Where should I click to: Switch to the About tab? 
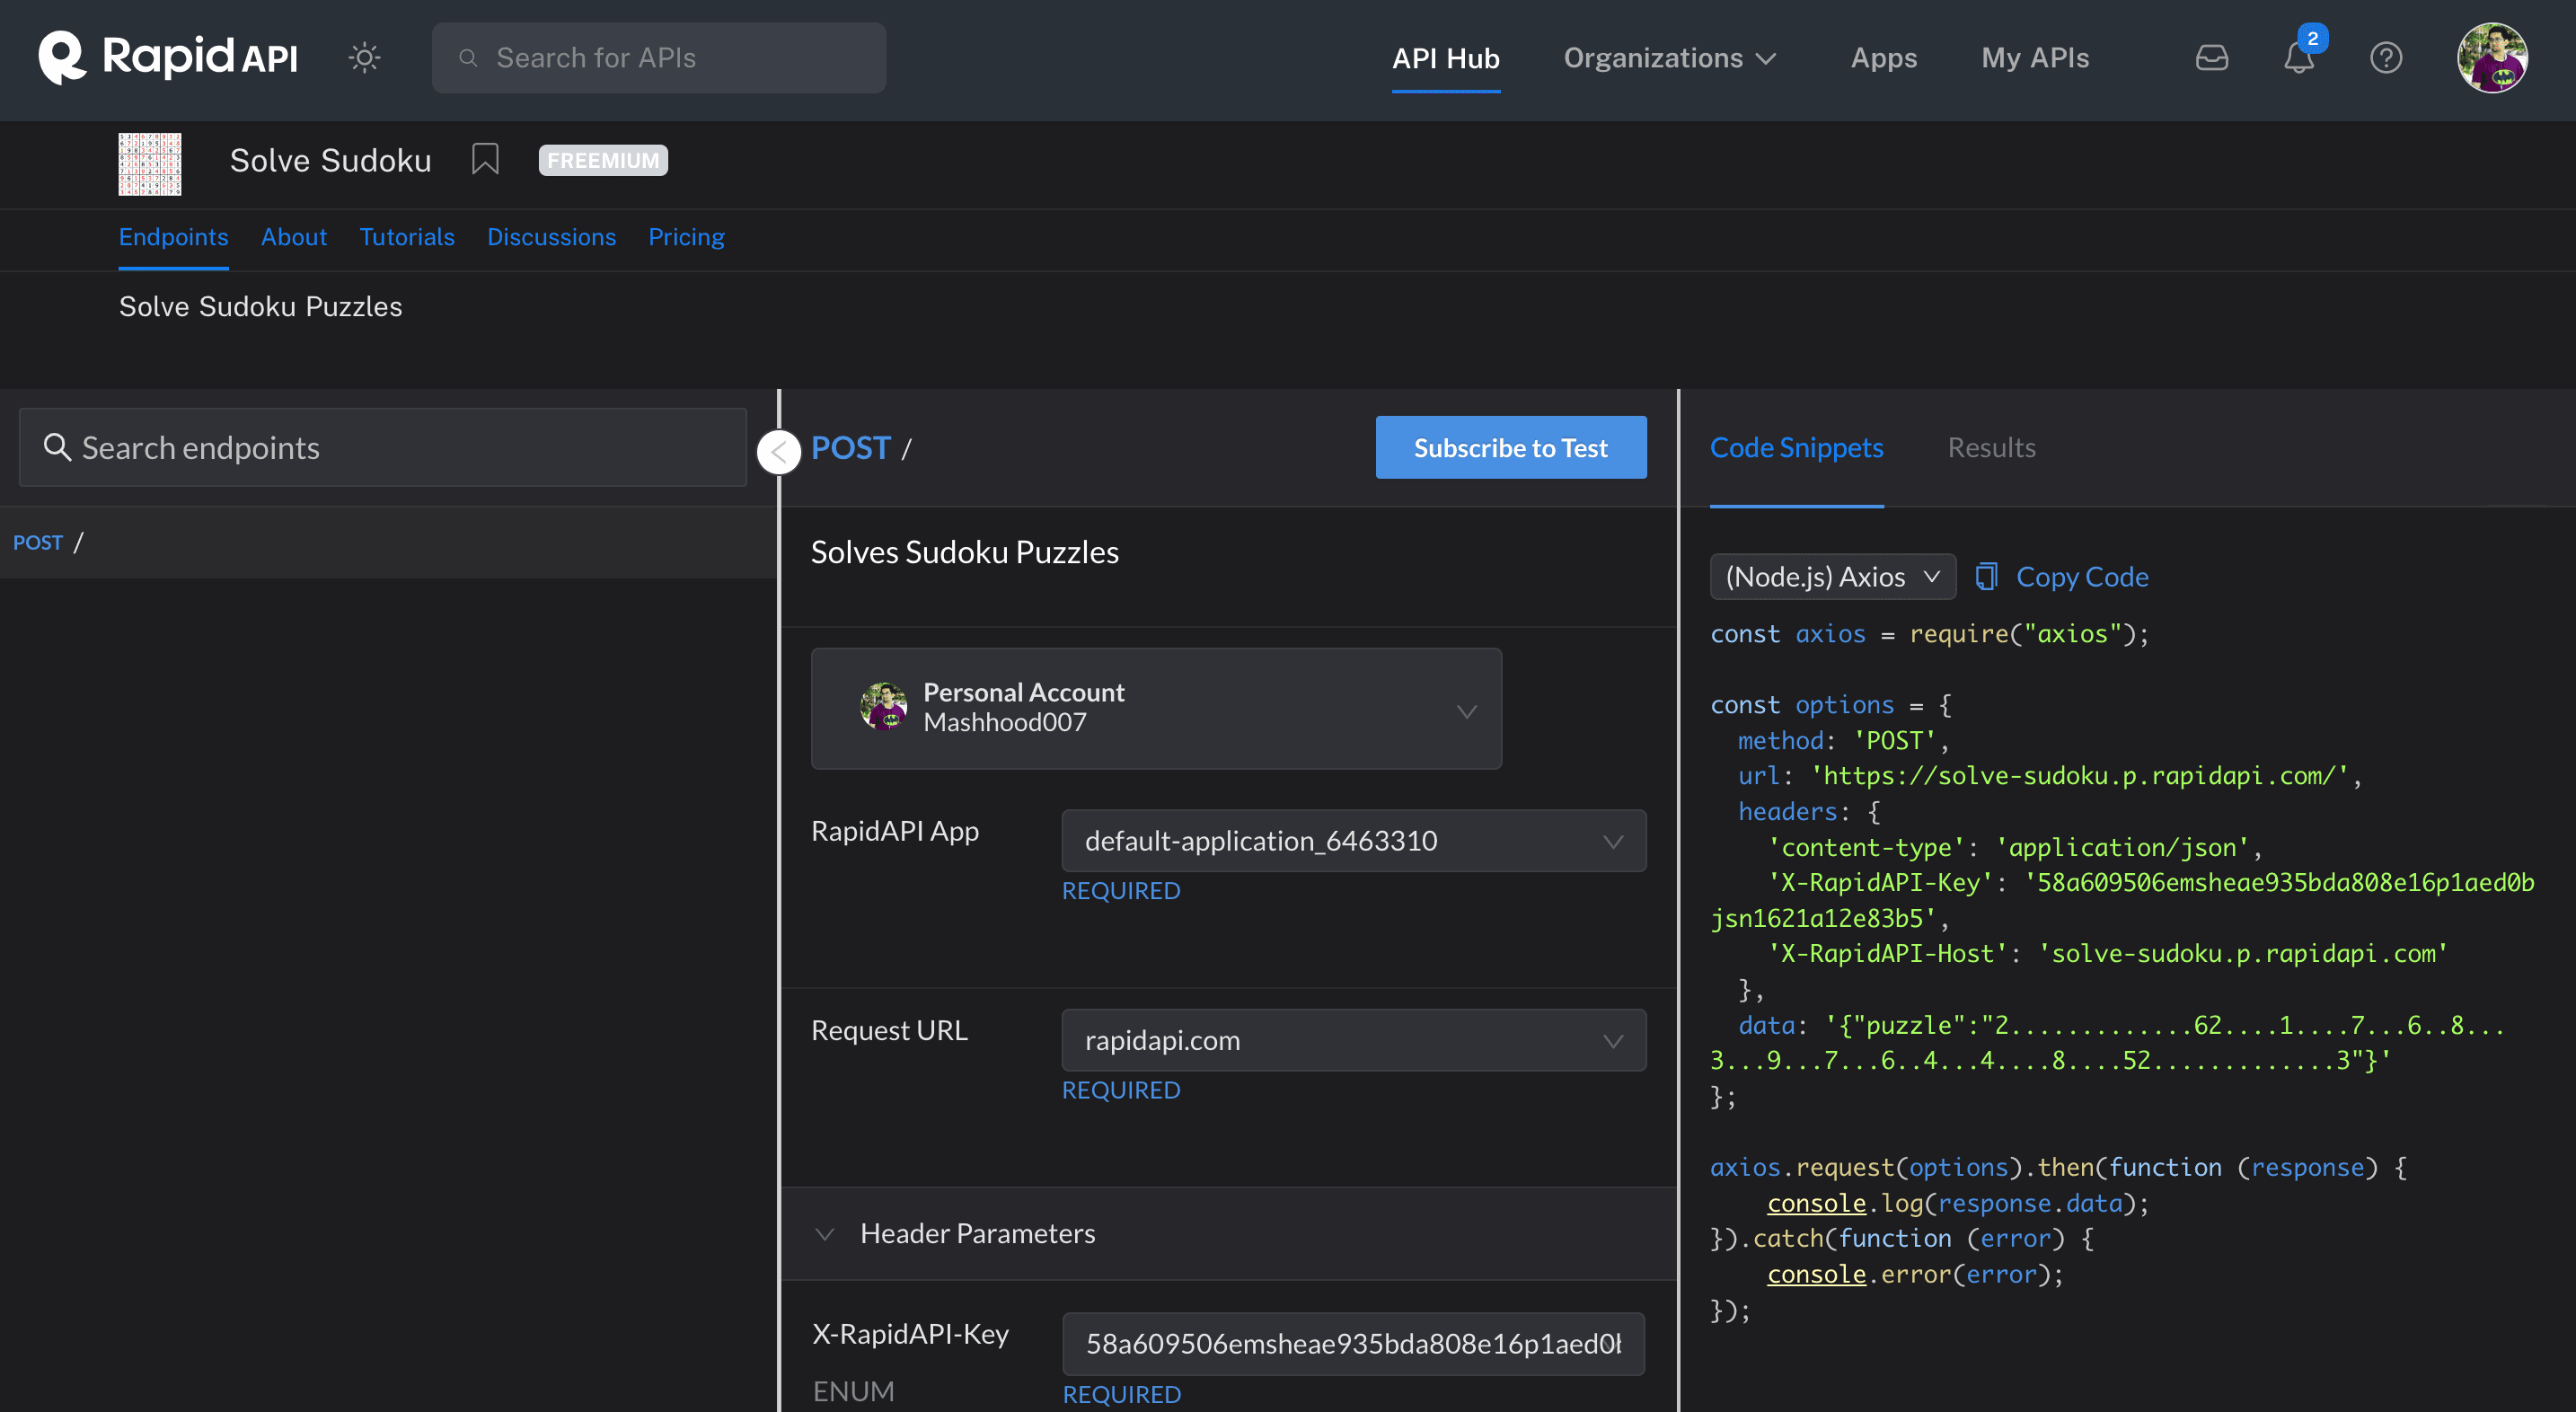[294, 237]
